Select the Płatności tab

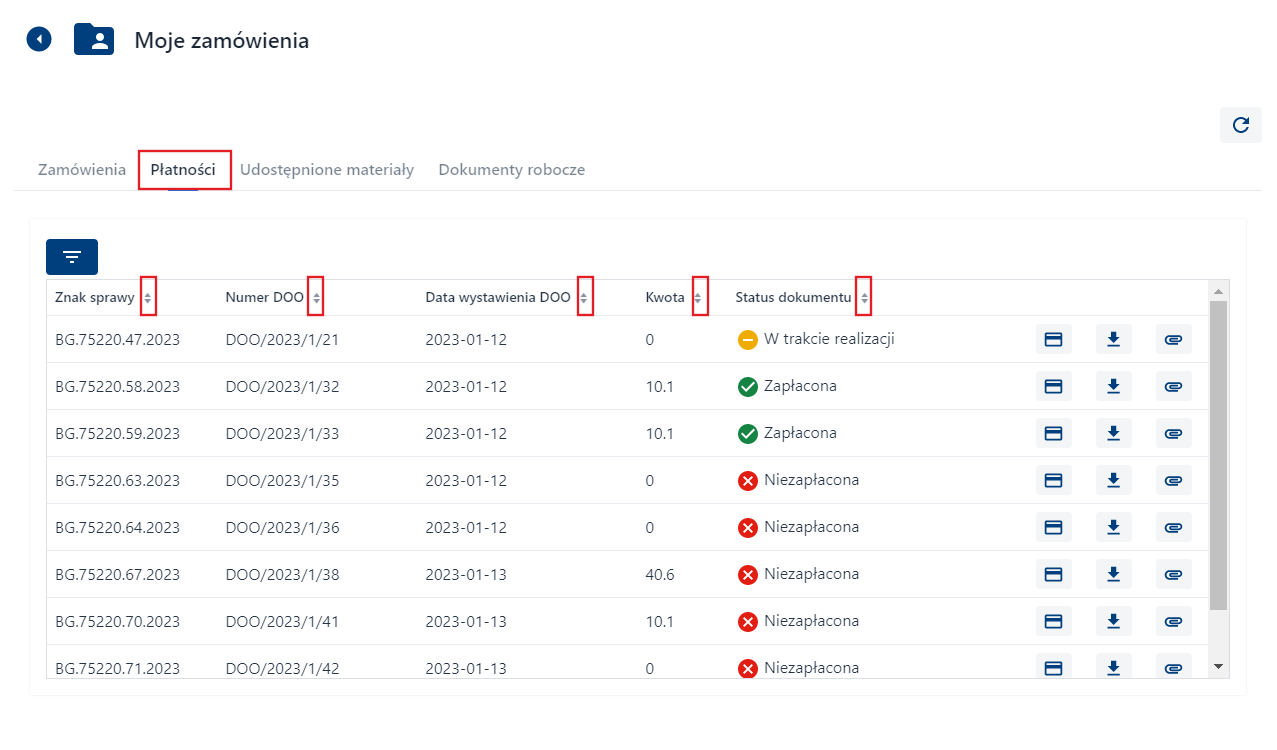click(184, 169)
